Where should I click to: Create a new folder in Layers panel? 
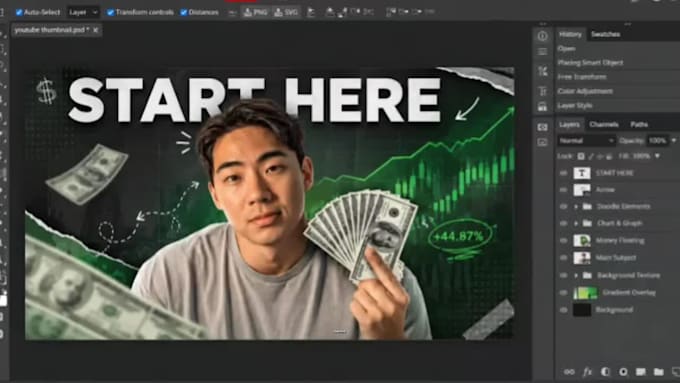click(659, 372)
